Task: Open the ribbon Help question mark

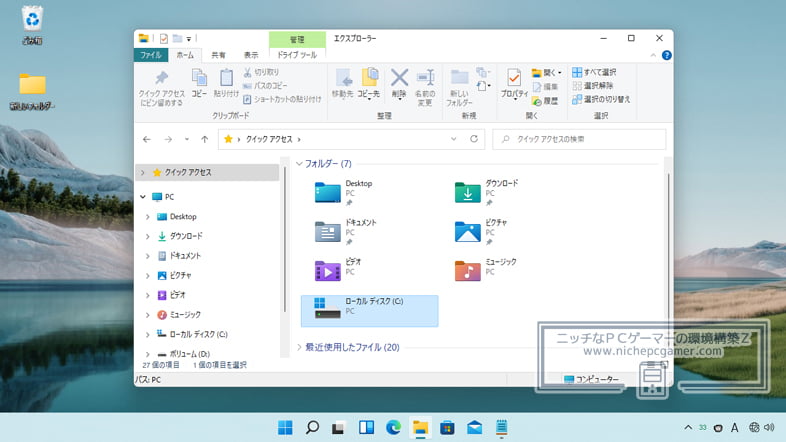Action: pyautogui.click(x=666, y=55)
